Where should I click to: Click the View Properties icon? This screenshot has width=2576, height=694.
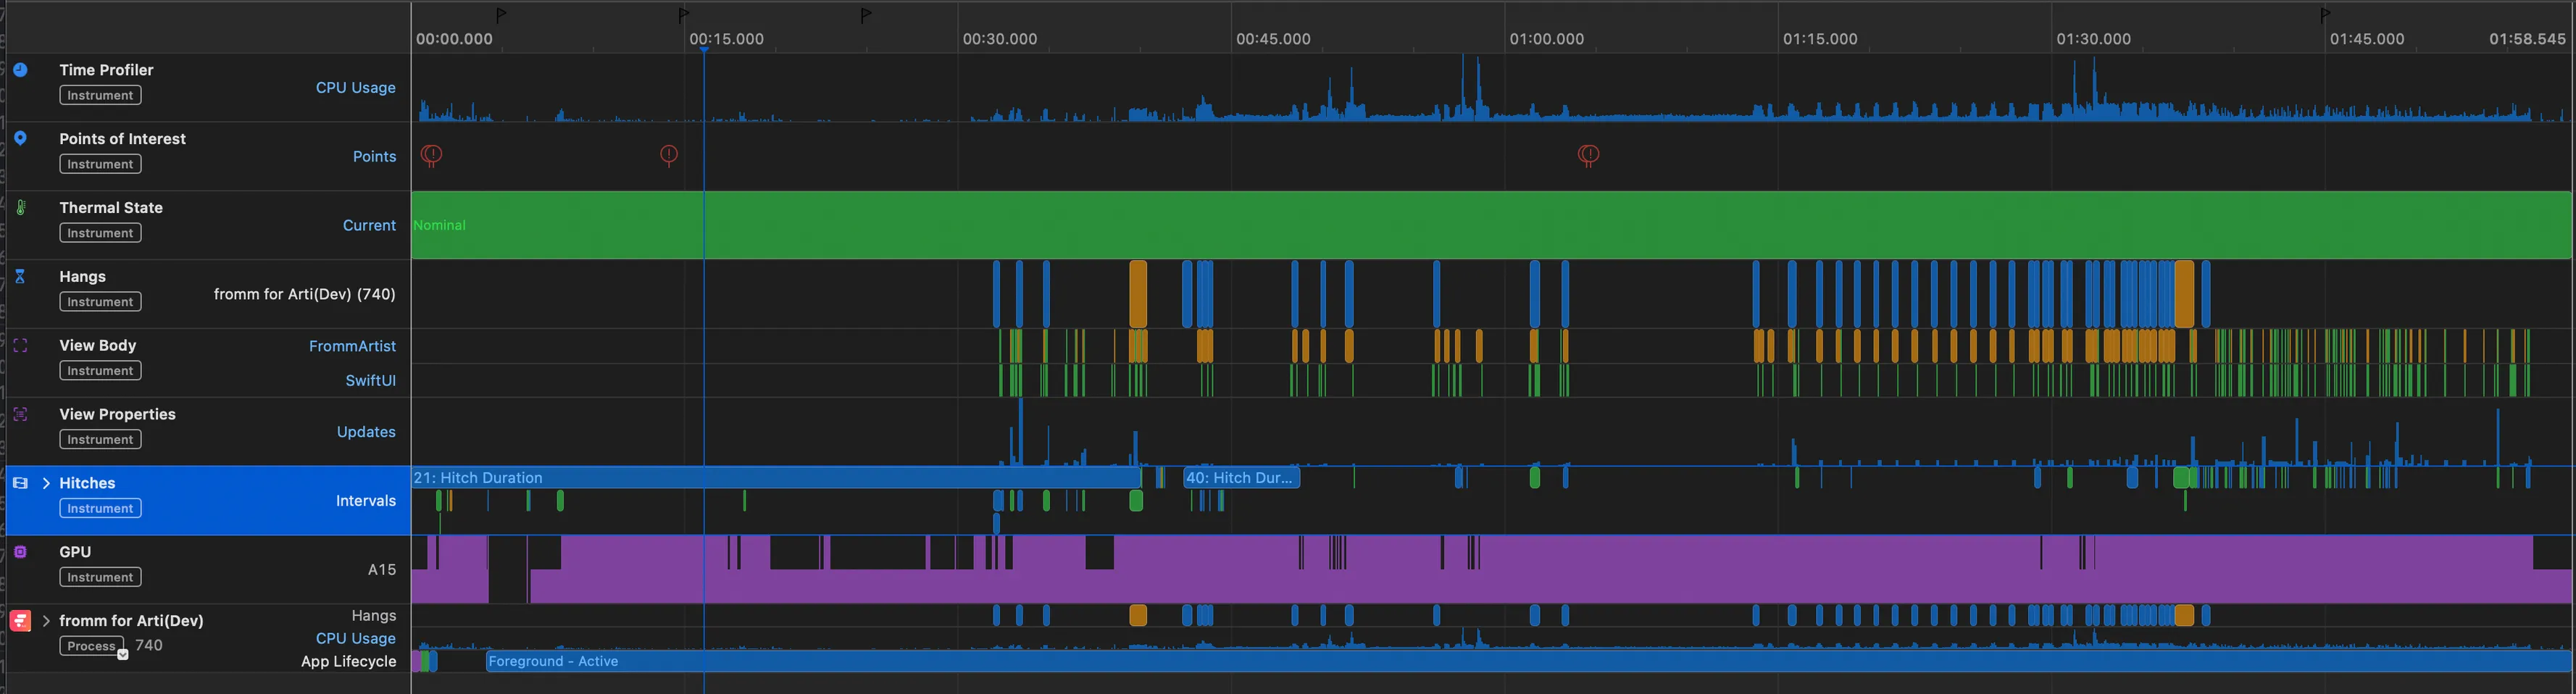click(x=20, y=414)
